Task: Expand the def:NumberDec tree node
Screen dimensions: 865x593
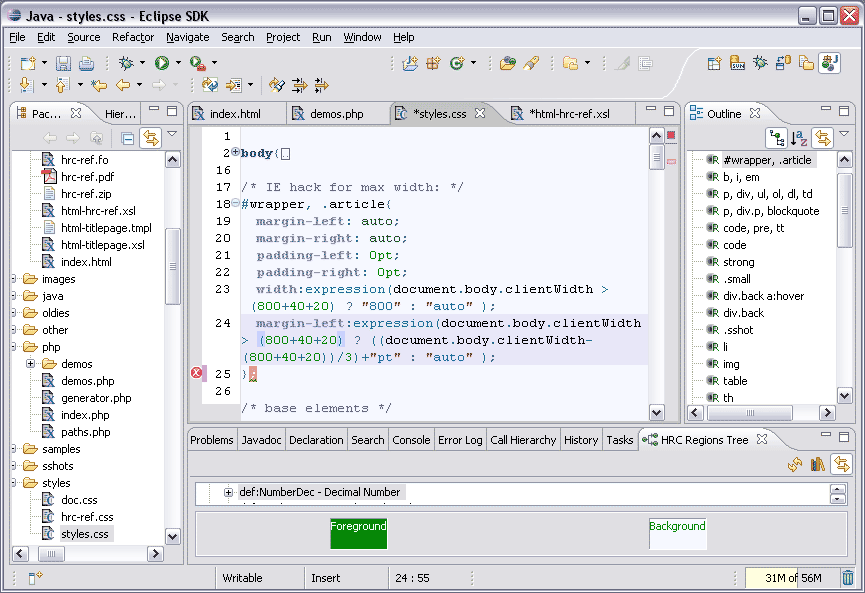Action: point(228,492)
